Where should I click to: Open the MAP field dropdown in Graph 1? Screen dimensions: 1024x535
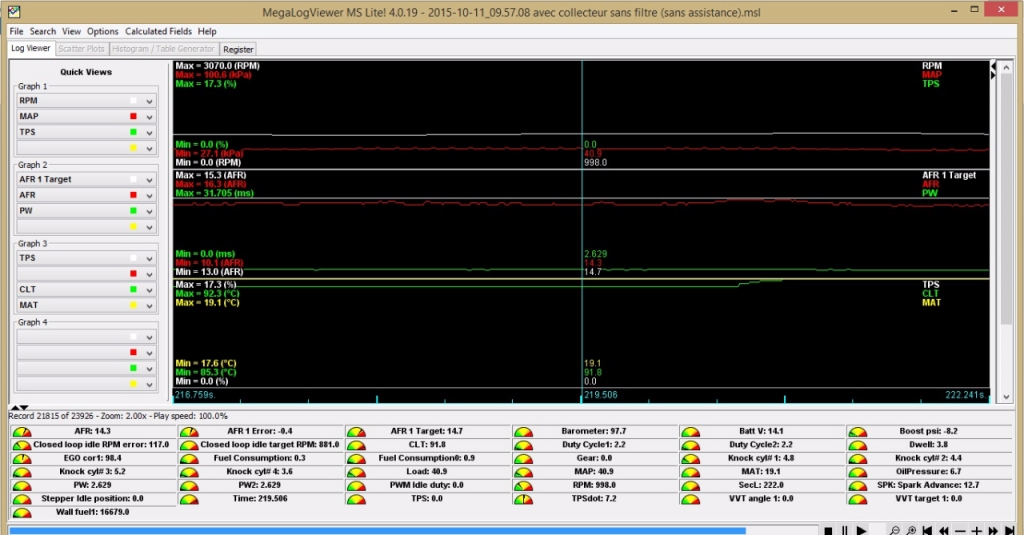tap(150, 117)
